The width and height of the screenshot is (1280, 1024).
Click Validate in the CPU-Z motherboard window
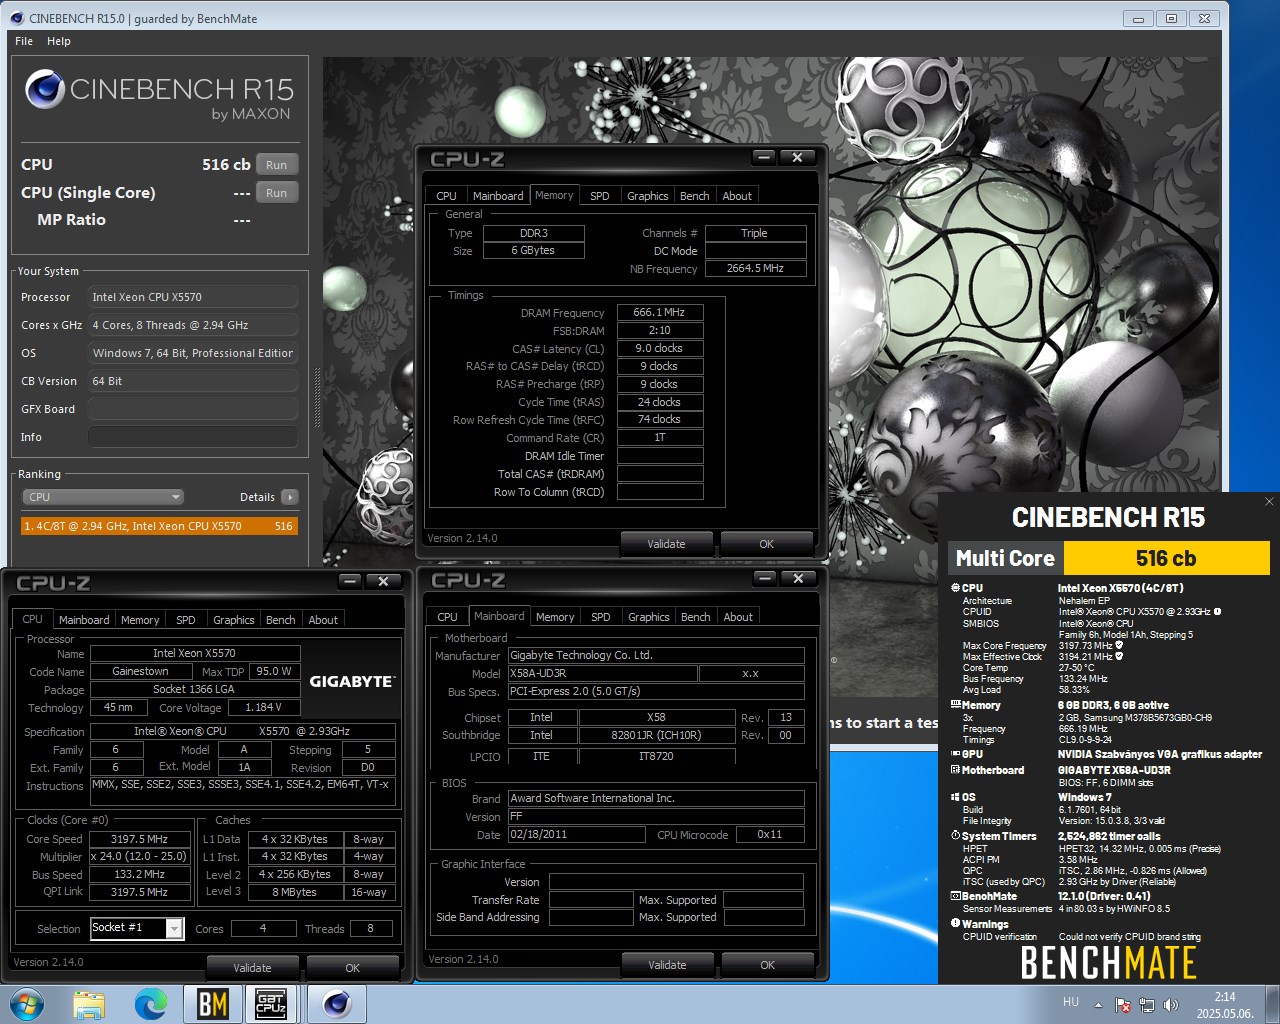click(x=667, y=965)
